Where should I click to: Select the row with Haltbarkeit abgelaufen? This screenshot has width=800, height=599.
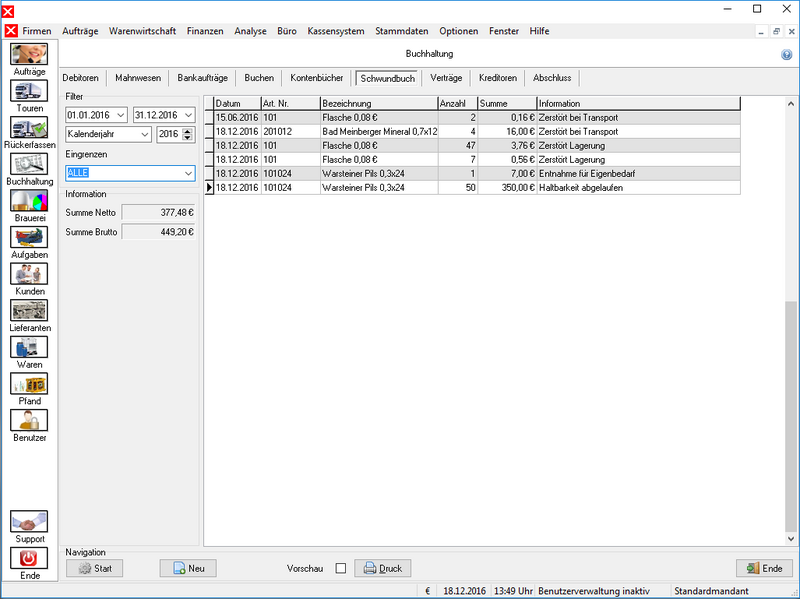coord(473,188)
